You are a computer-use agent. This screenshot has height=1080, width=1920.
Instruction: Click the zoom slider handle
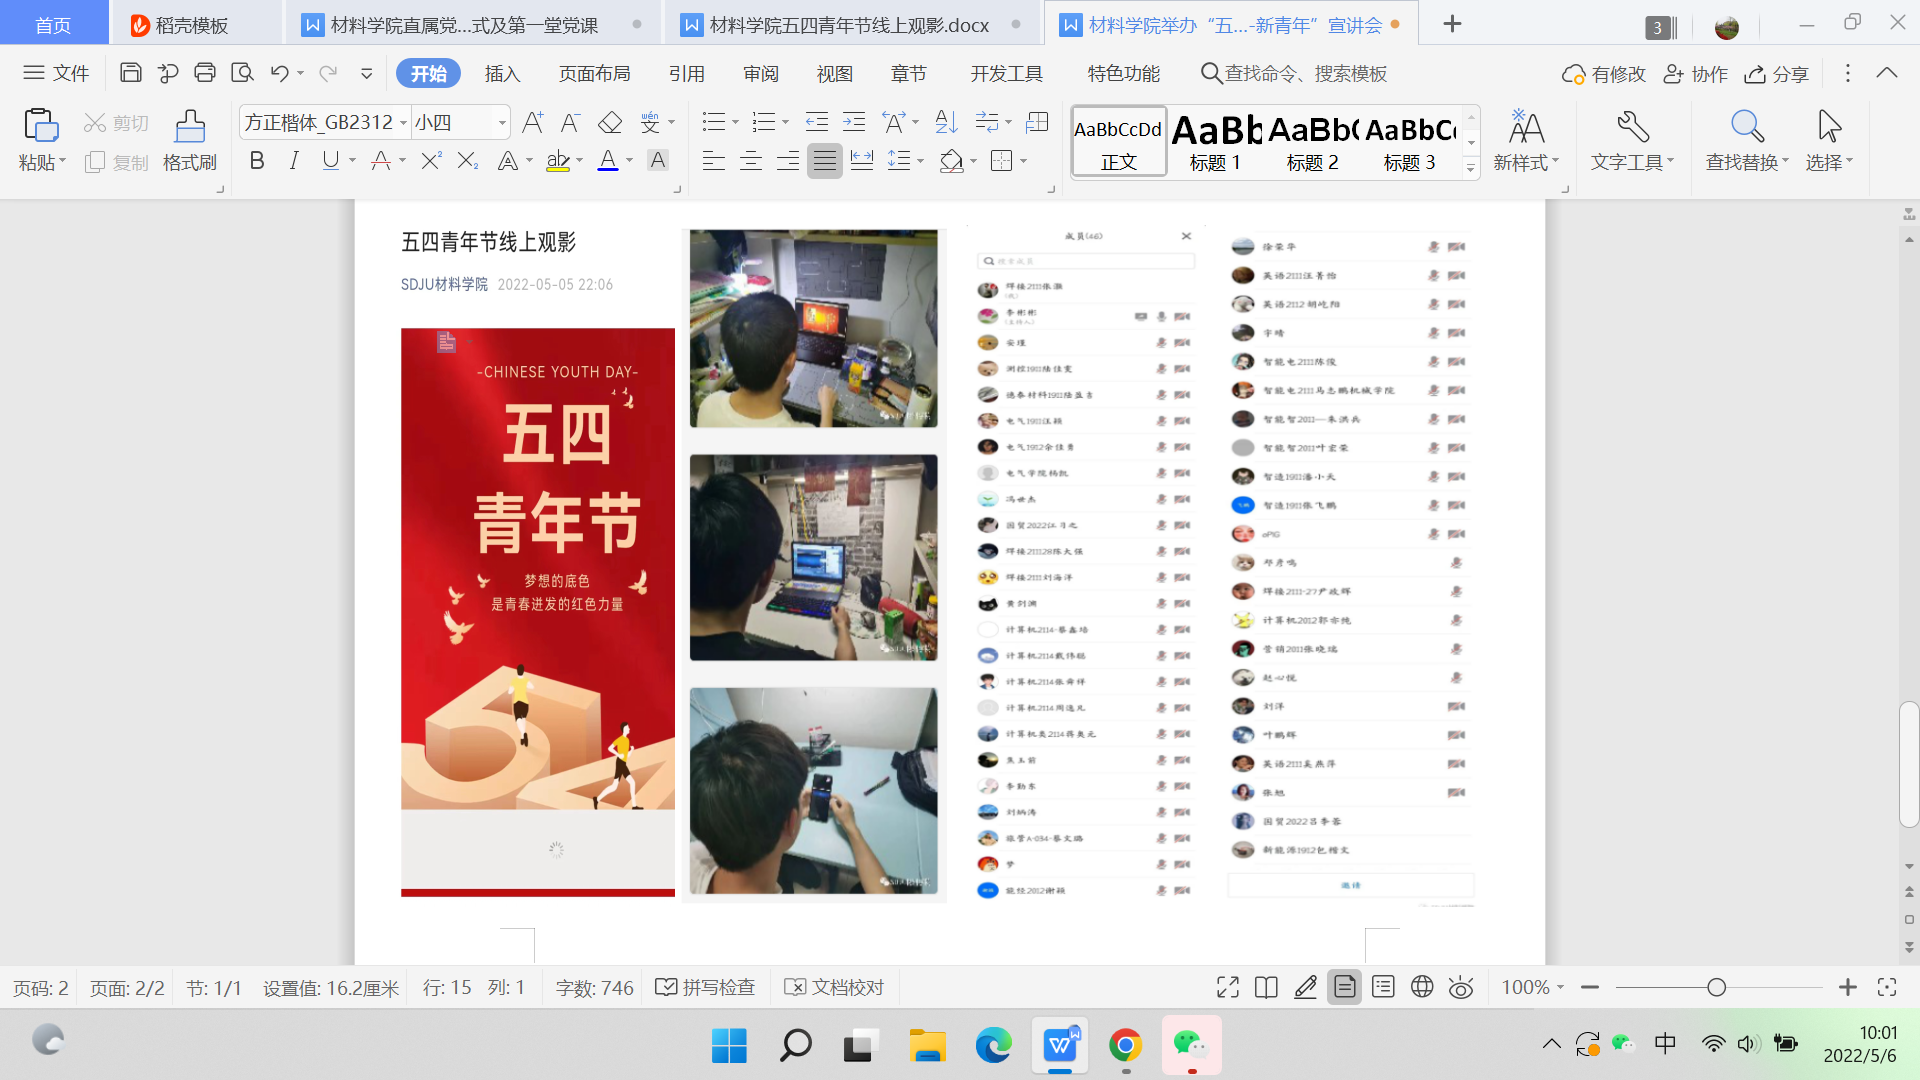[x=1716, y=988]
